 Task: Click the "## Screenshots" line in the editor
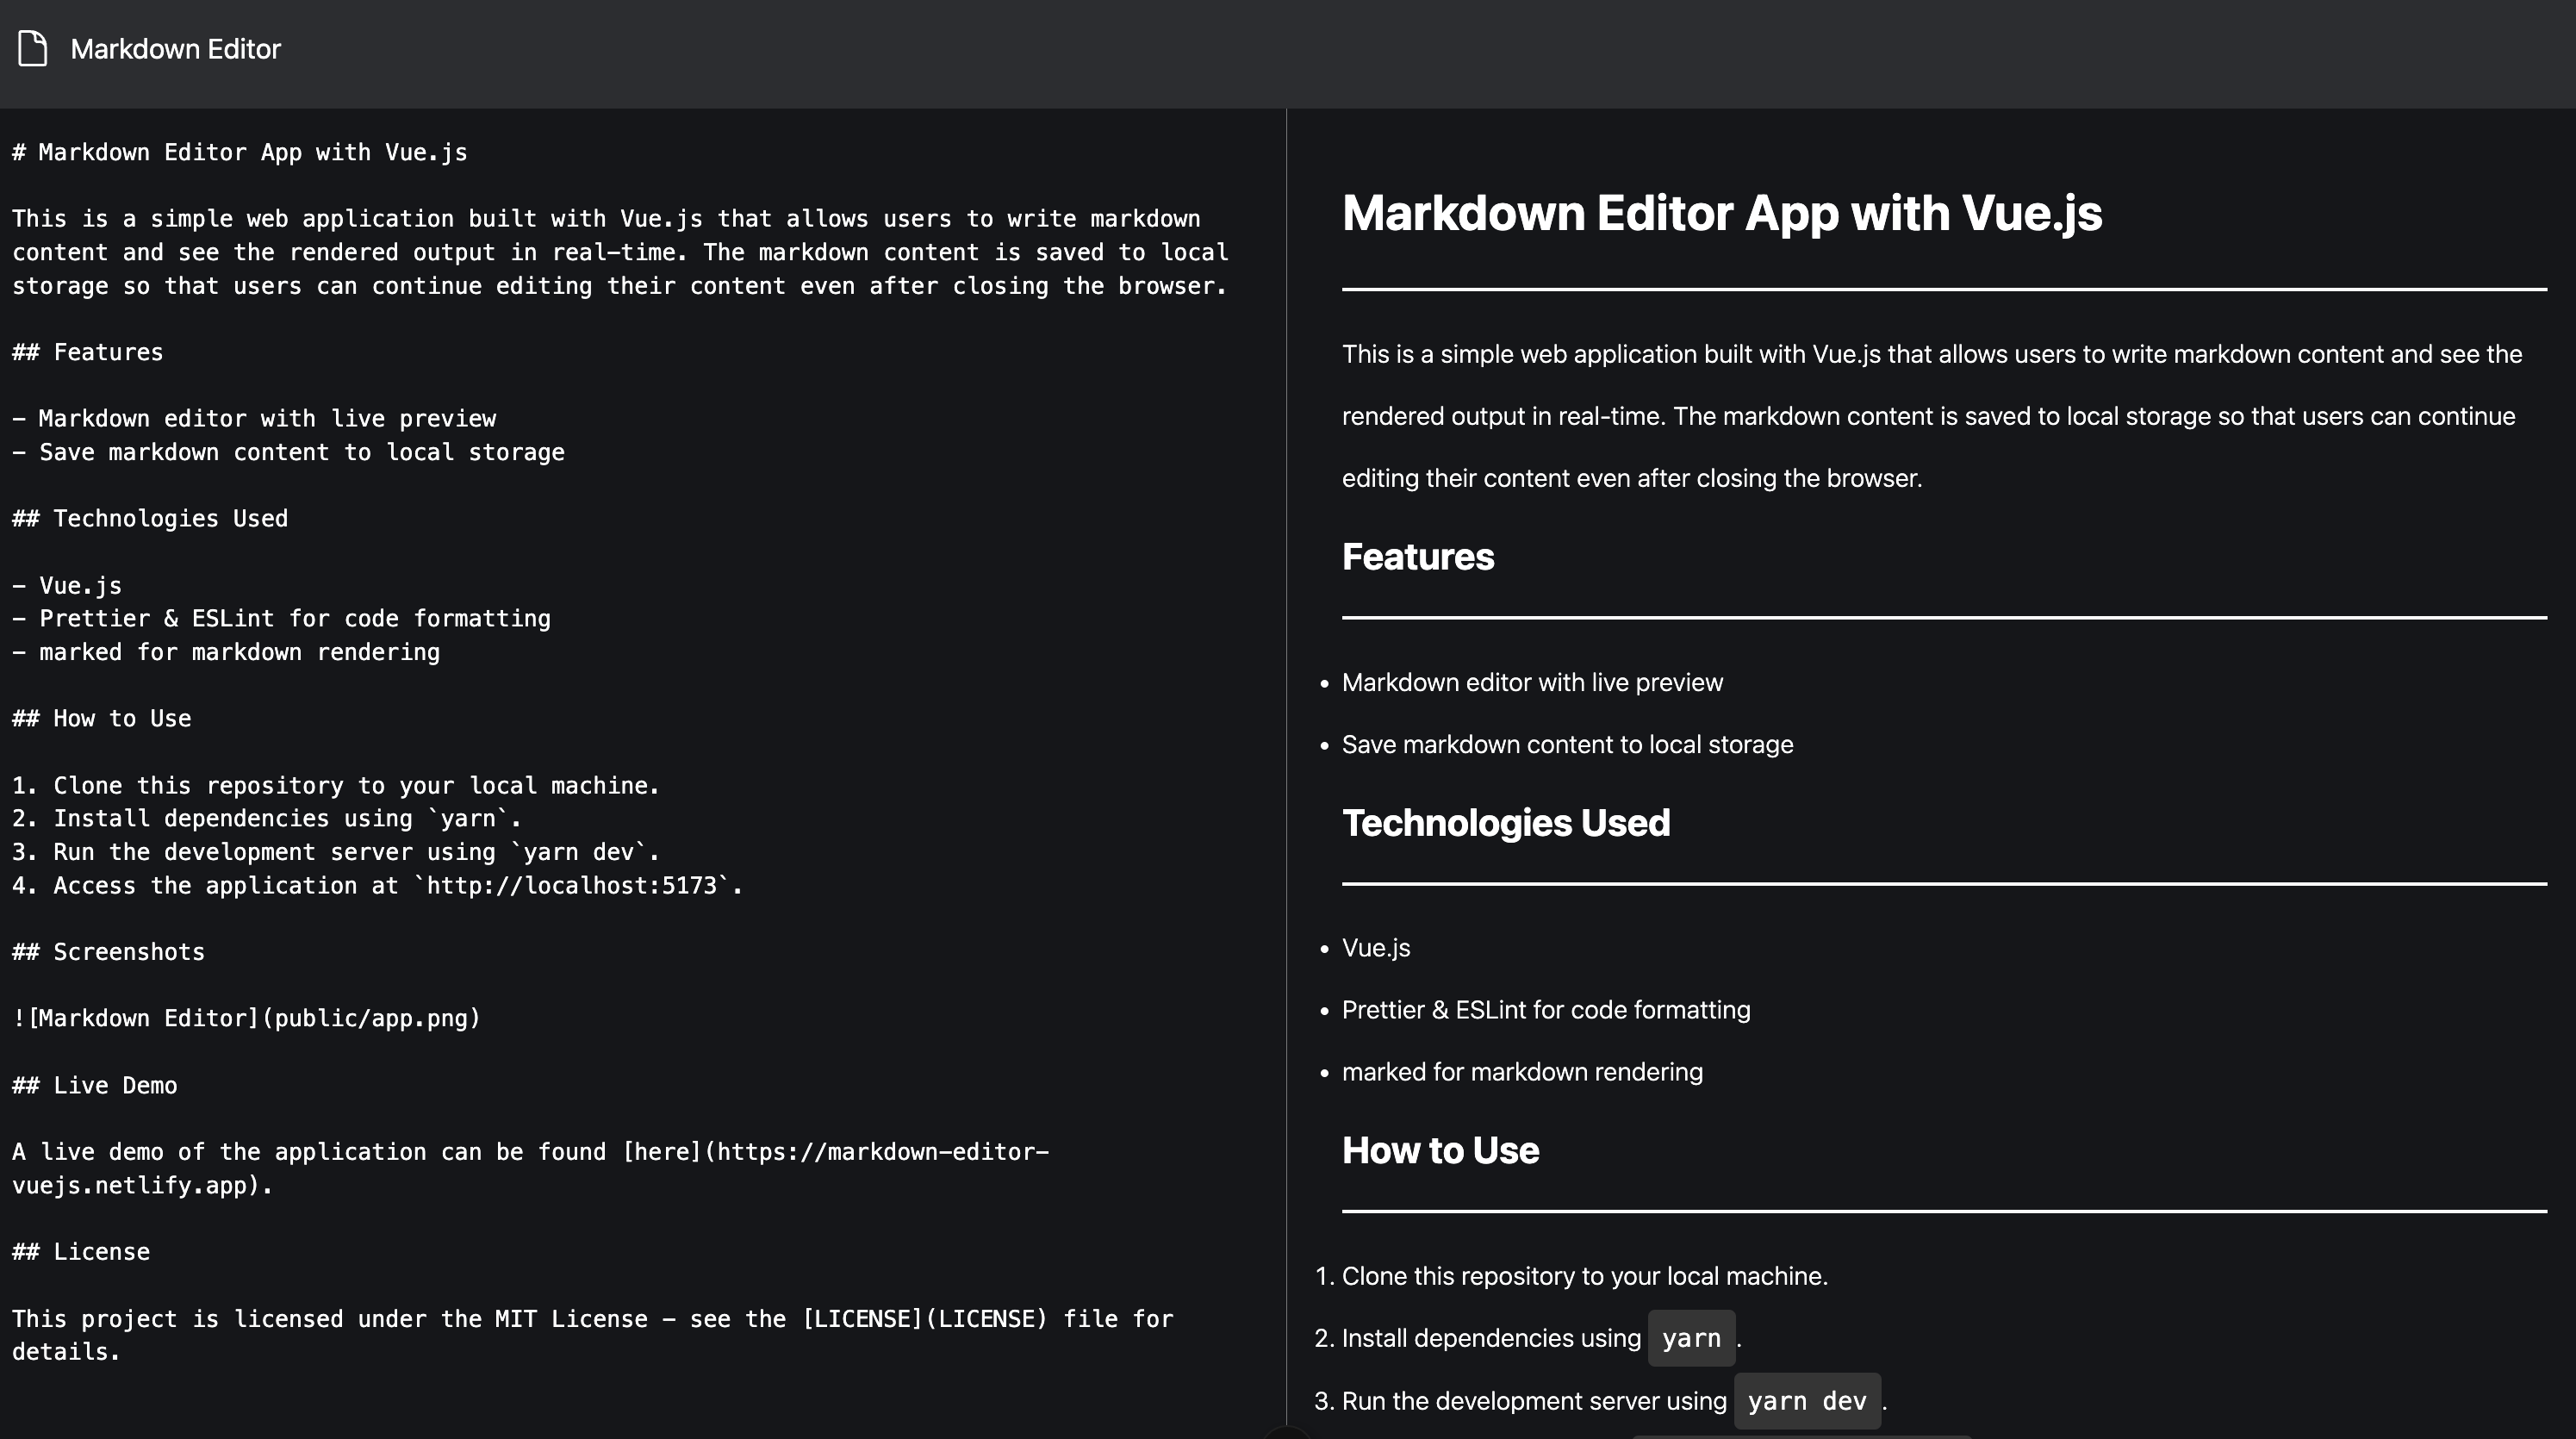click(109, 952)
